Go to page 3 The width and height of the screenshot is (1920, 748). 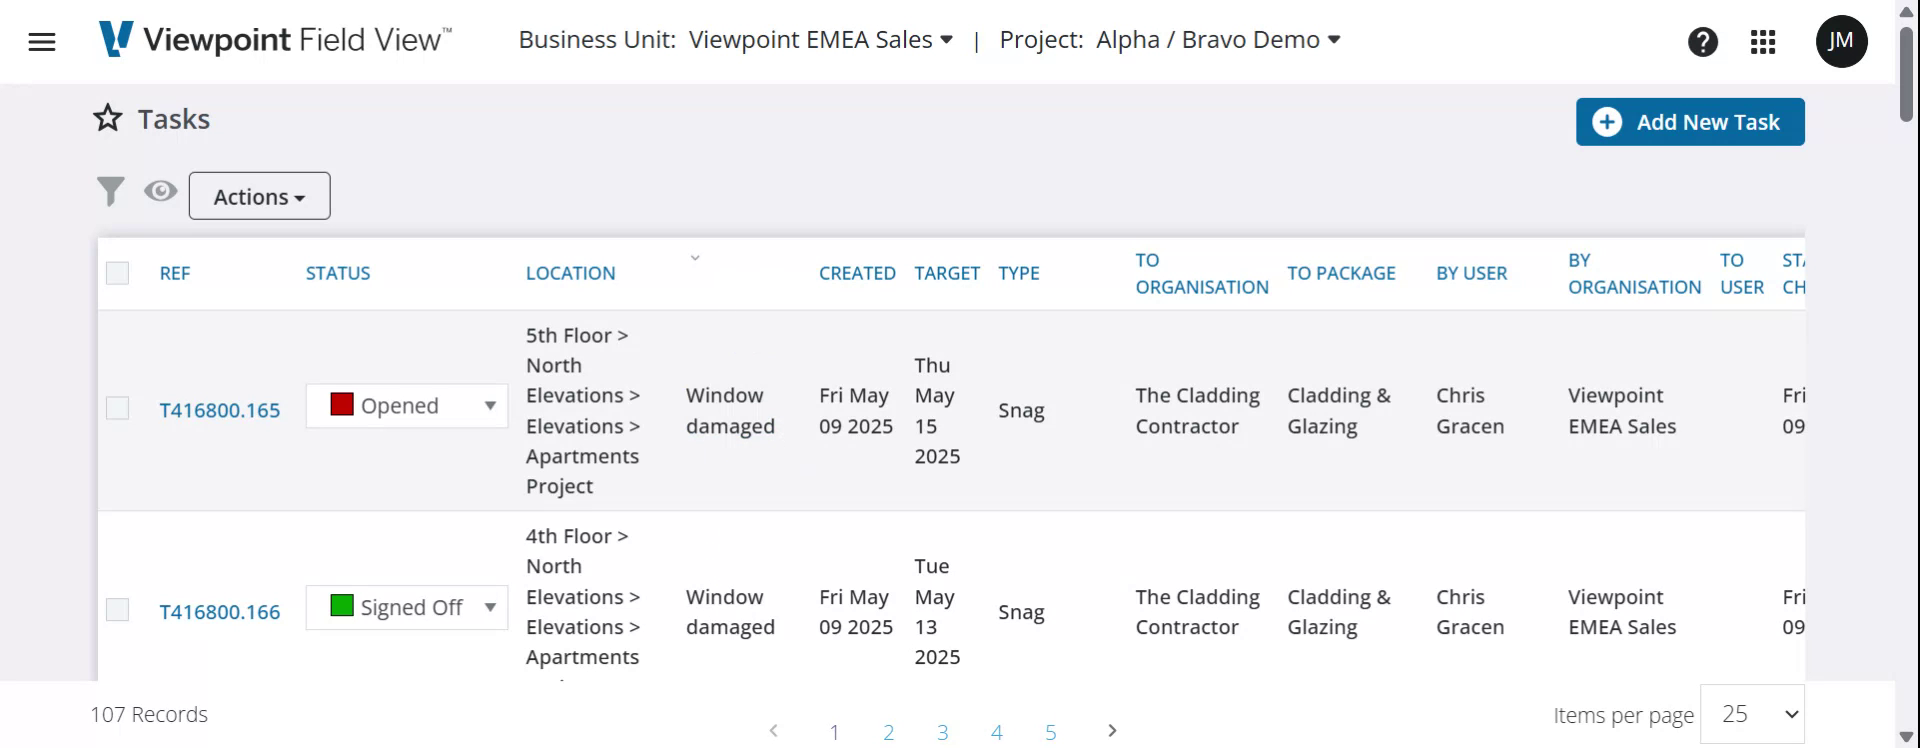[x=942, y=732]
